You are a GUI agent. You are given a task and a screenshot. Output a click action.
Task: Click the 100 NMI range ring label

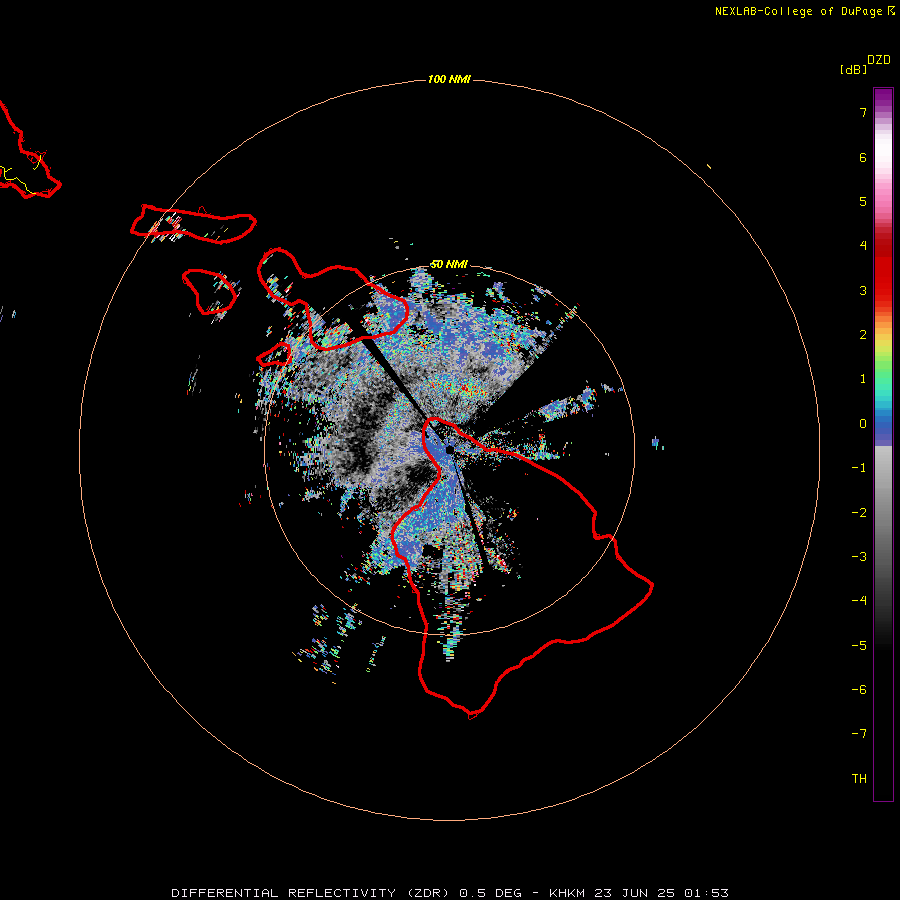pos(449,79)
